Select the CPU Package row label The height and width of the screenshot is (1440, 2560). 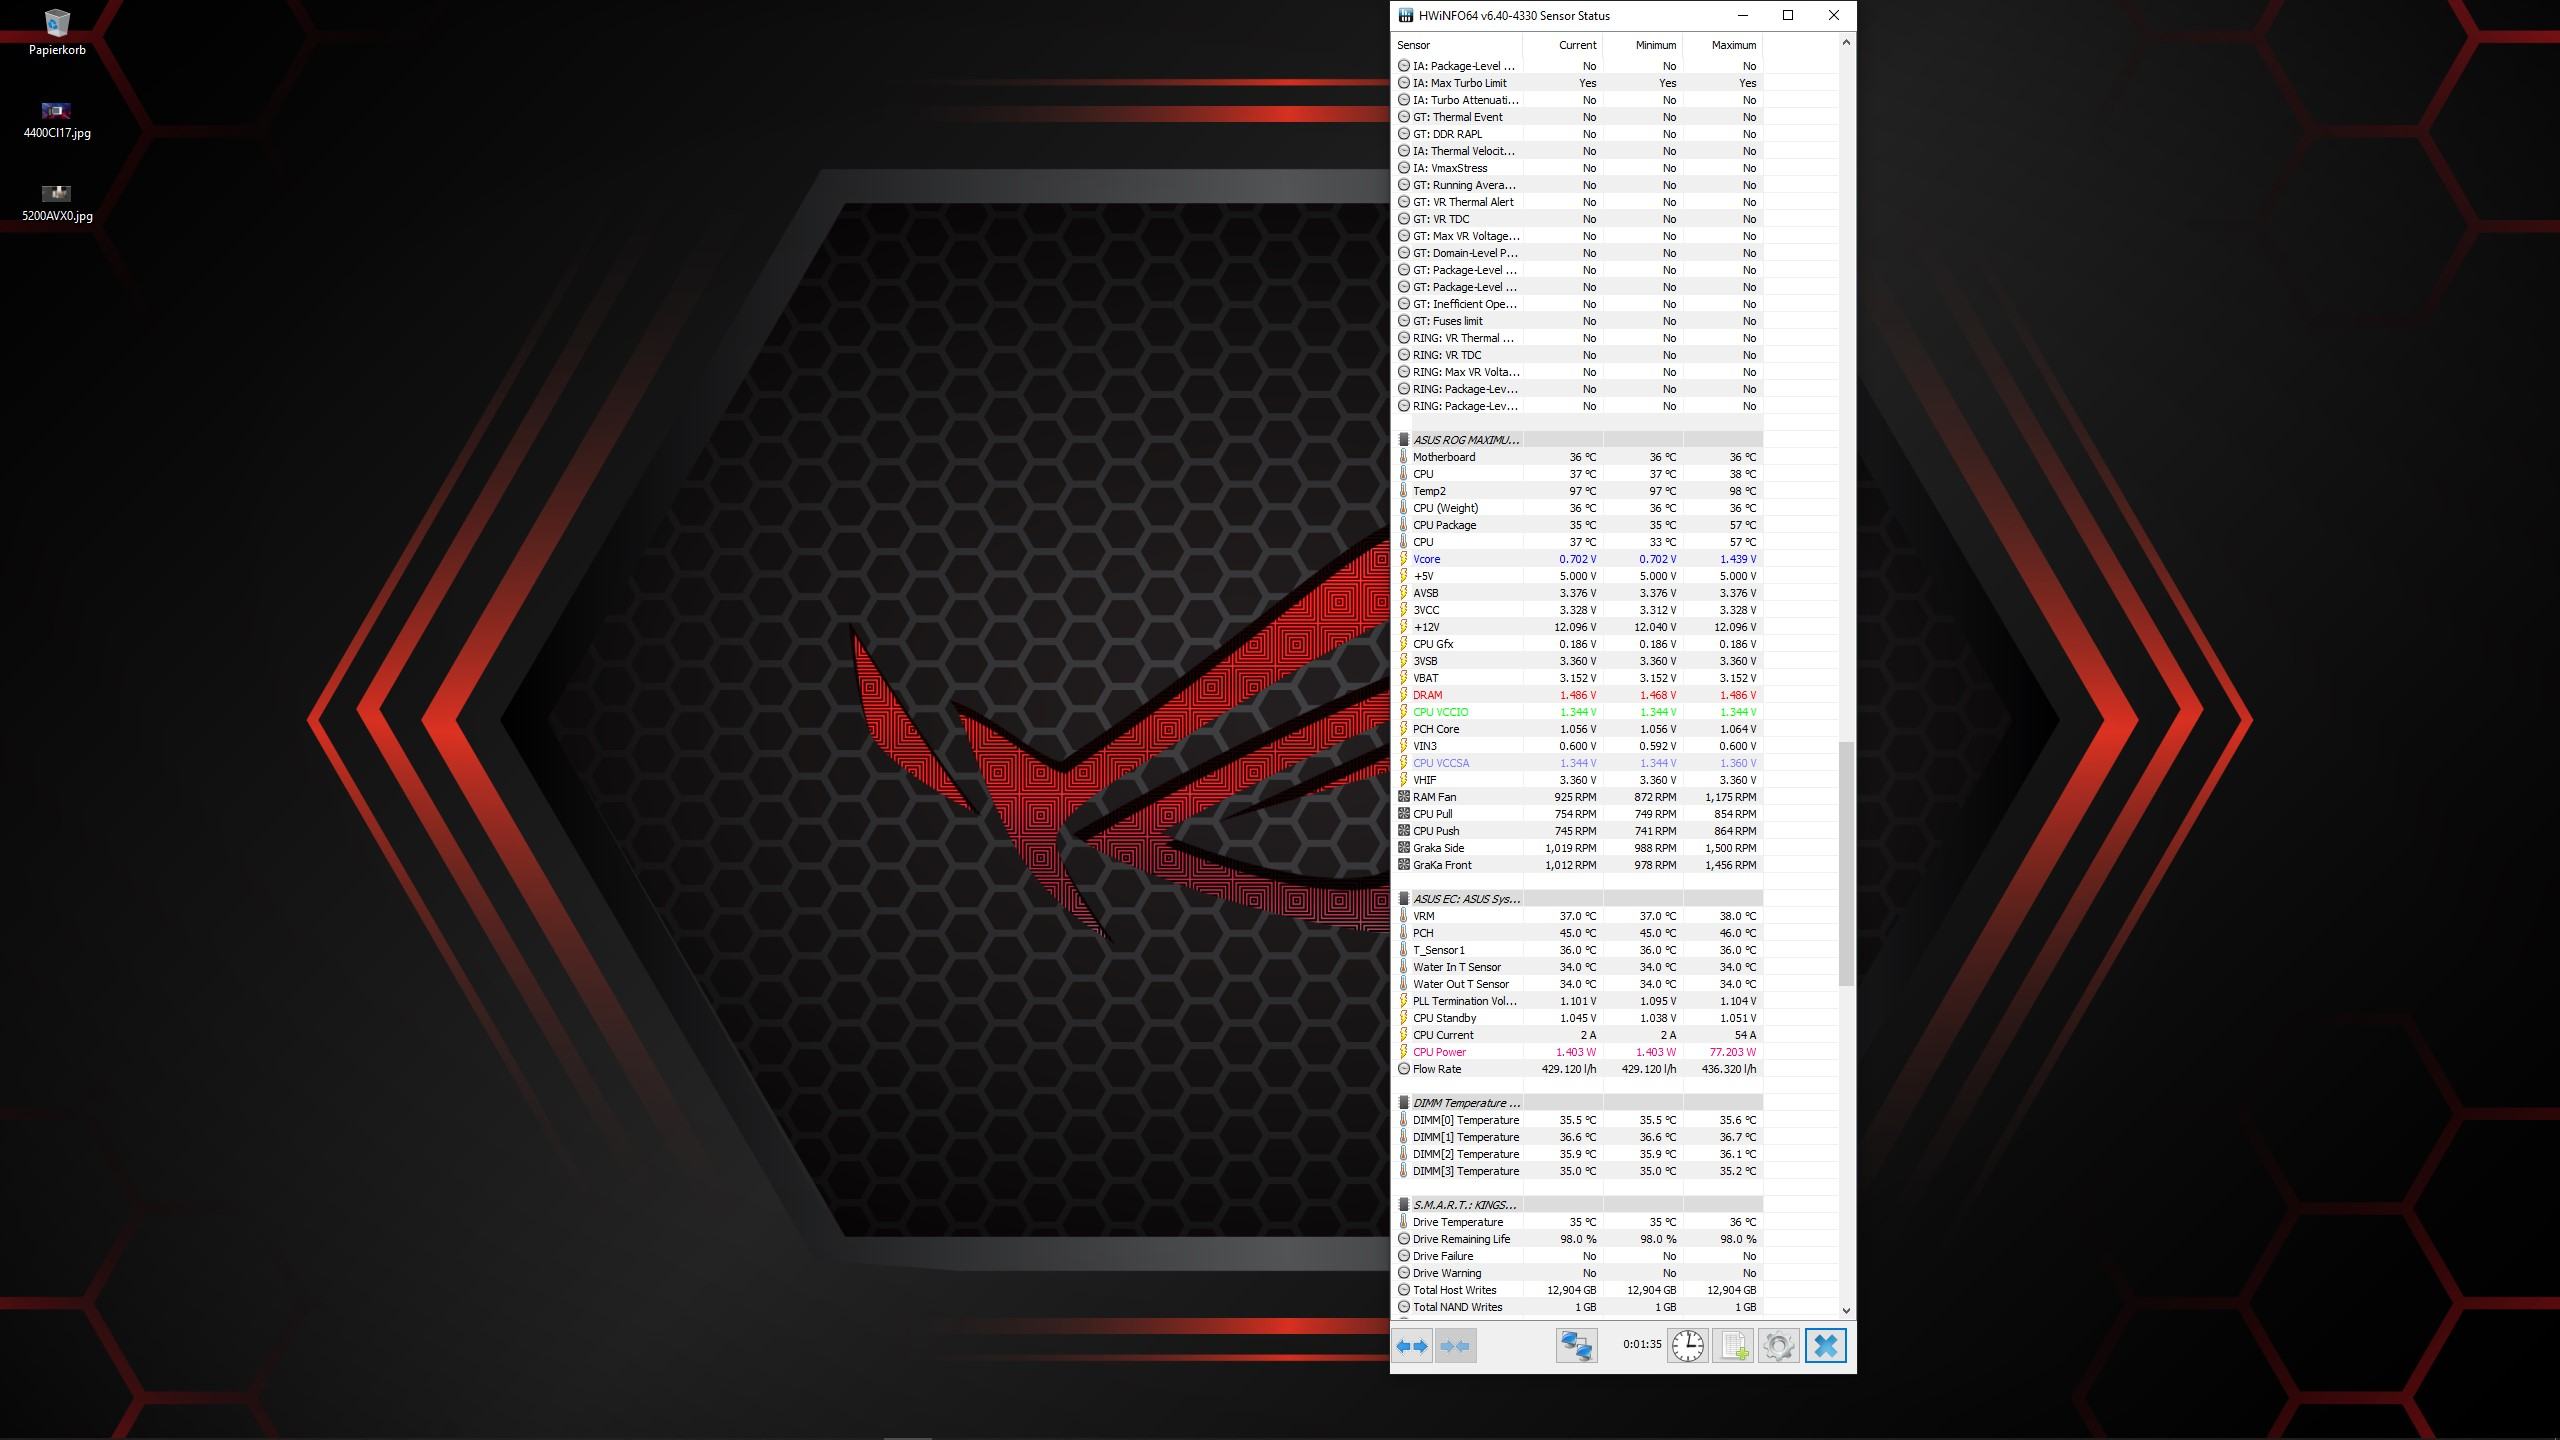click(1445, 525)
